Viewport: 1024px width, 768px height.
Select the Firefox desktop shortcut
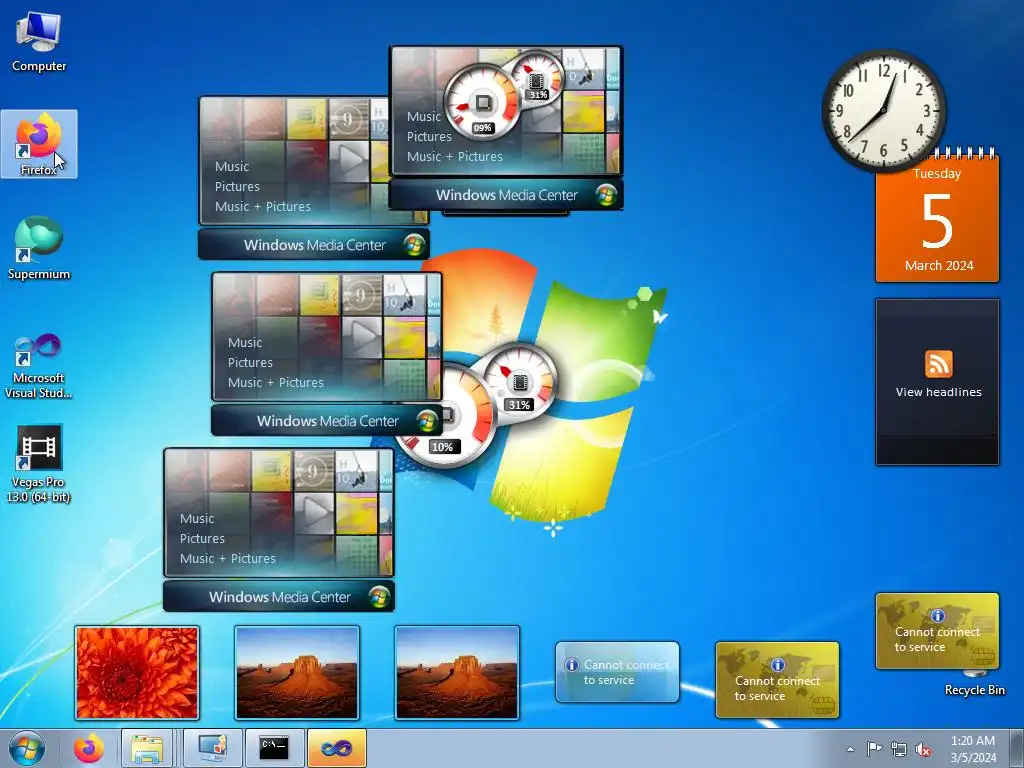[39, 144]
